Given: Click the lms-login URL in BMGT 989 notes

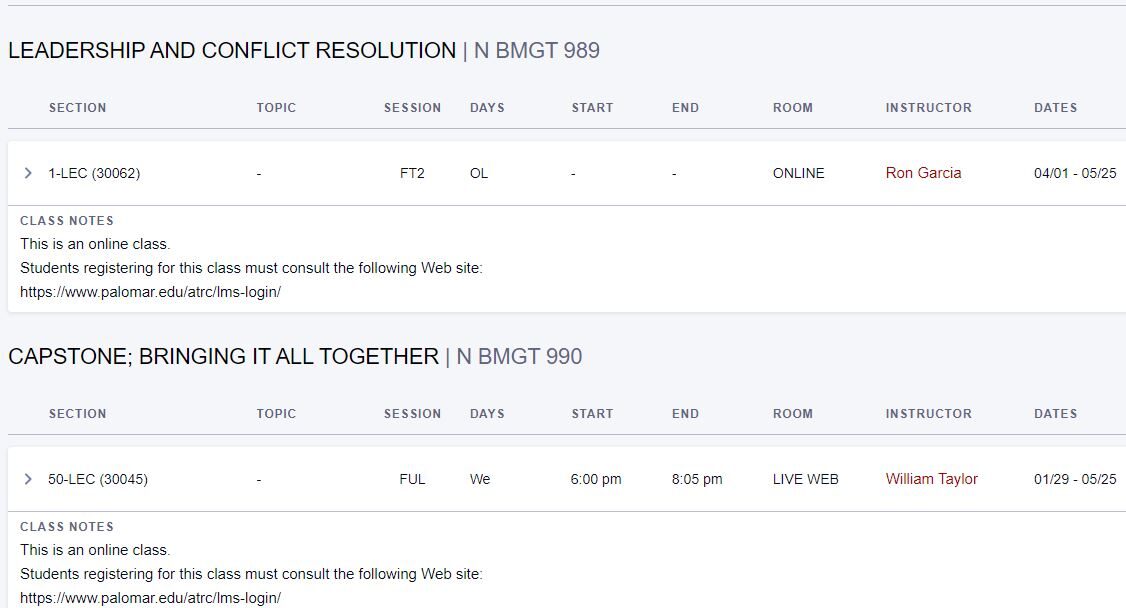Looking at the screenshot, I should (150, 292).
